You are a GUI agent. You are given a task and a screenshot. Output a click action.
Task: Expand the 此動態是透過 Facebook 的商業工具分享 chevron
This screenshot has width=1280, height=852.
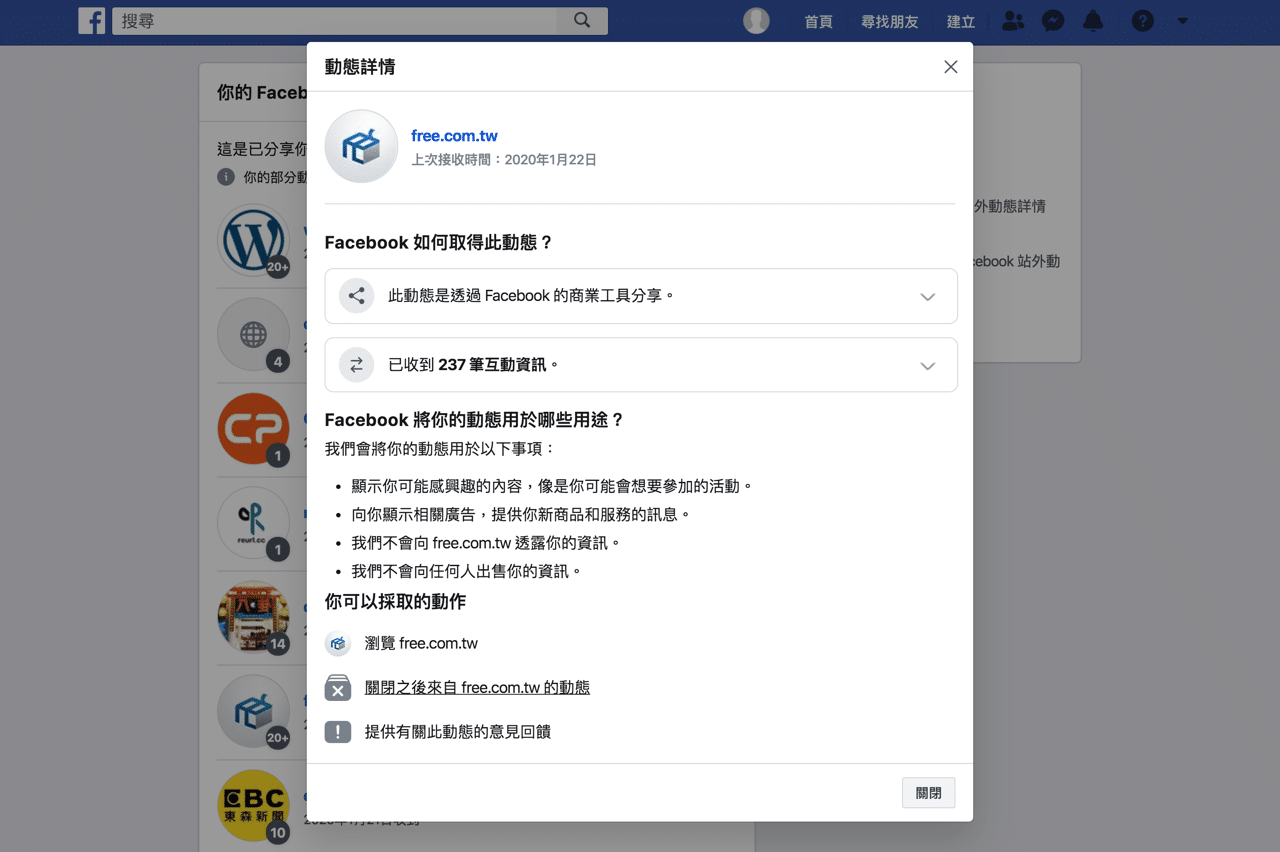point(927,297)
